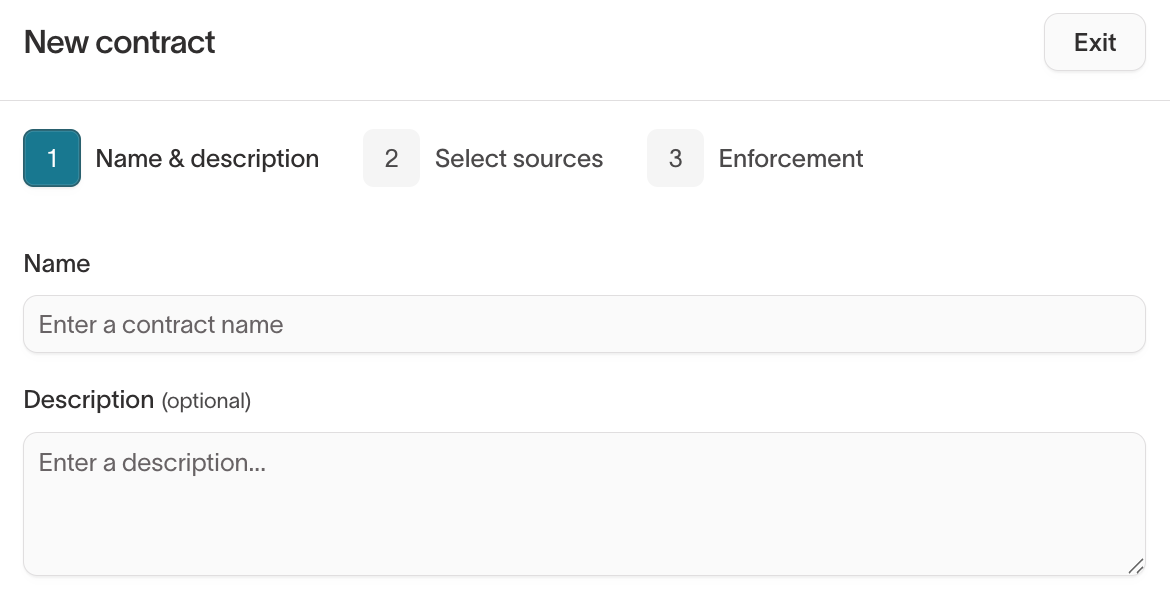Click the step 2 number badge
Viewport: 1170px width, 592px height.
(x=391, y=158)
